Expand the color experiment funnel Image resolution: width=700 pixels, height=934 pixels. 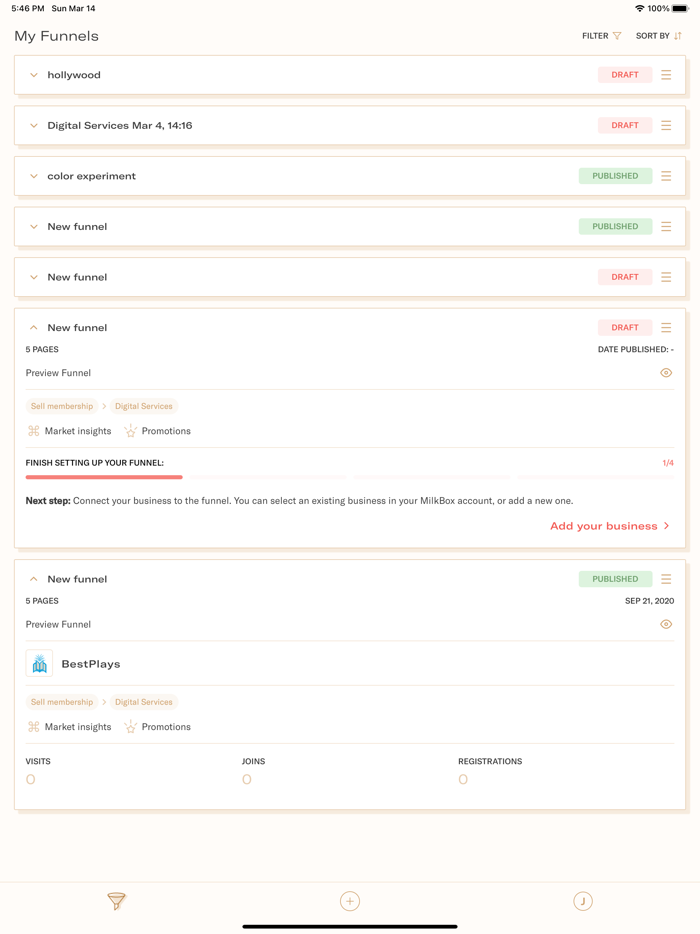(34, 176)
